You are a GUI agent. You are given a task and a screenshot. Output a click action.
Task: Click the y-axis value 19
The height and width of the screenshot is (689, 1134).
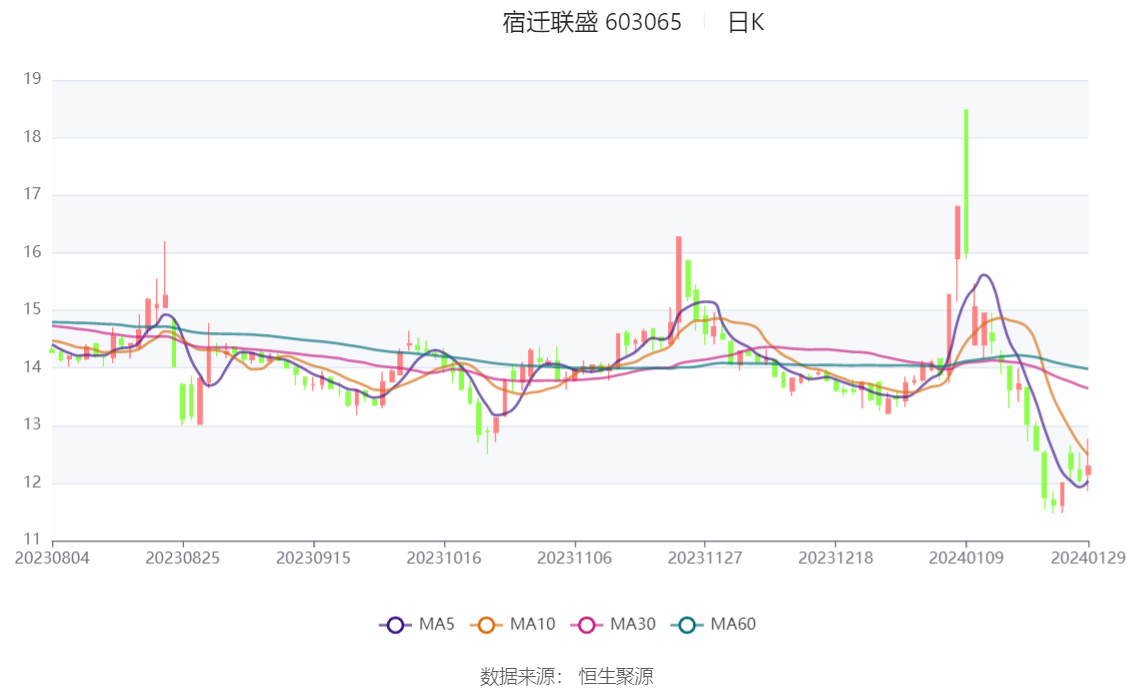point(32,79)
